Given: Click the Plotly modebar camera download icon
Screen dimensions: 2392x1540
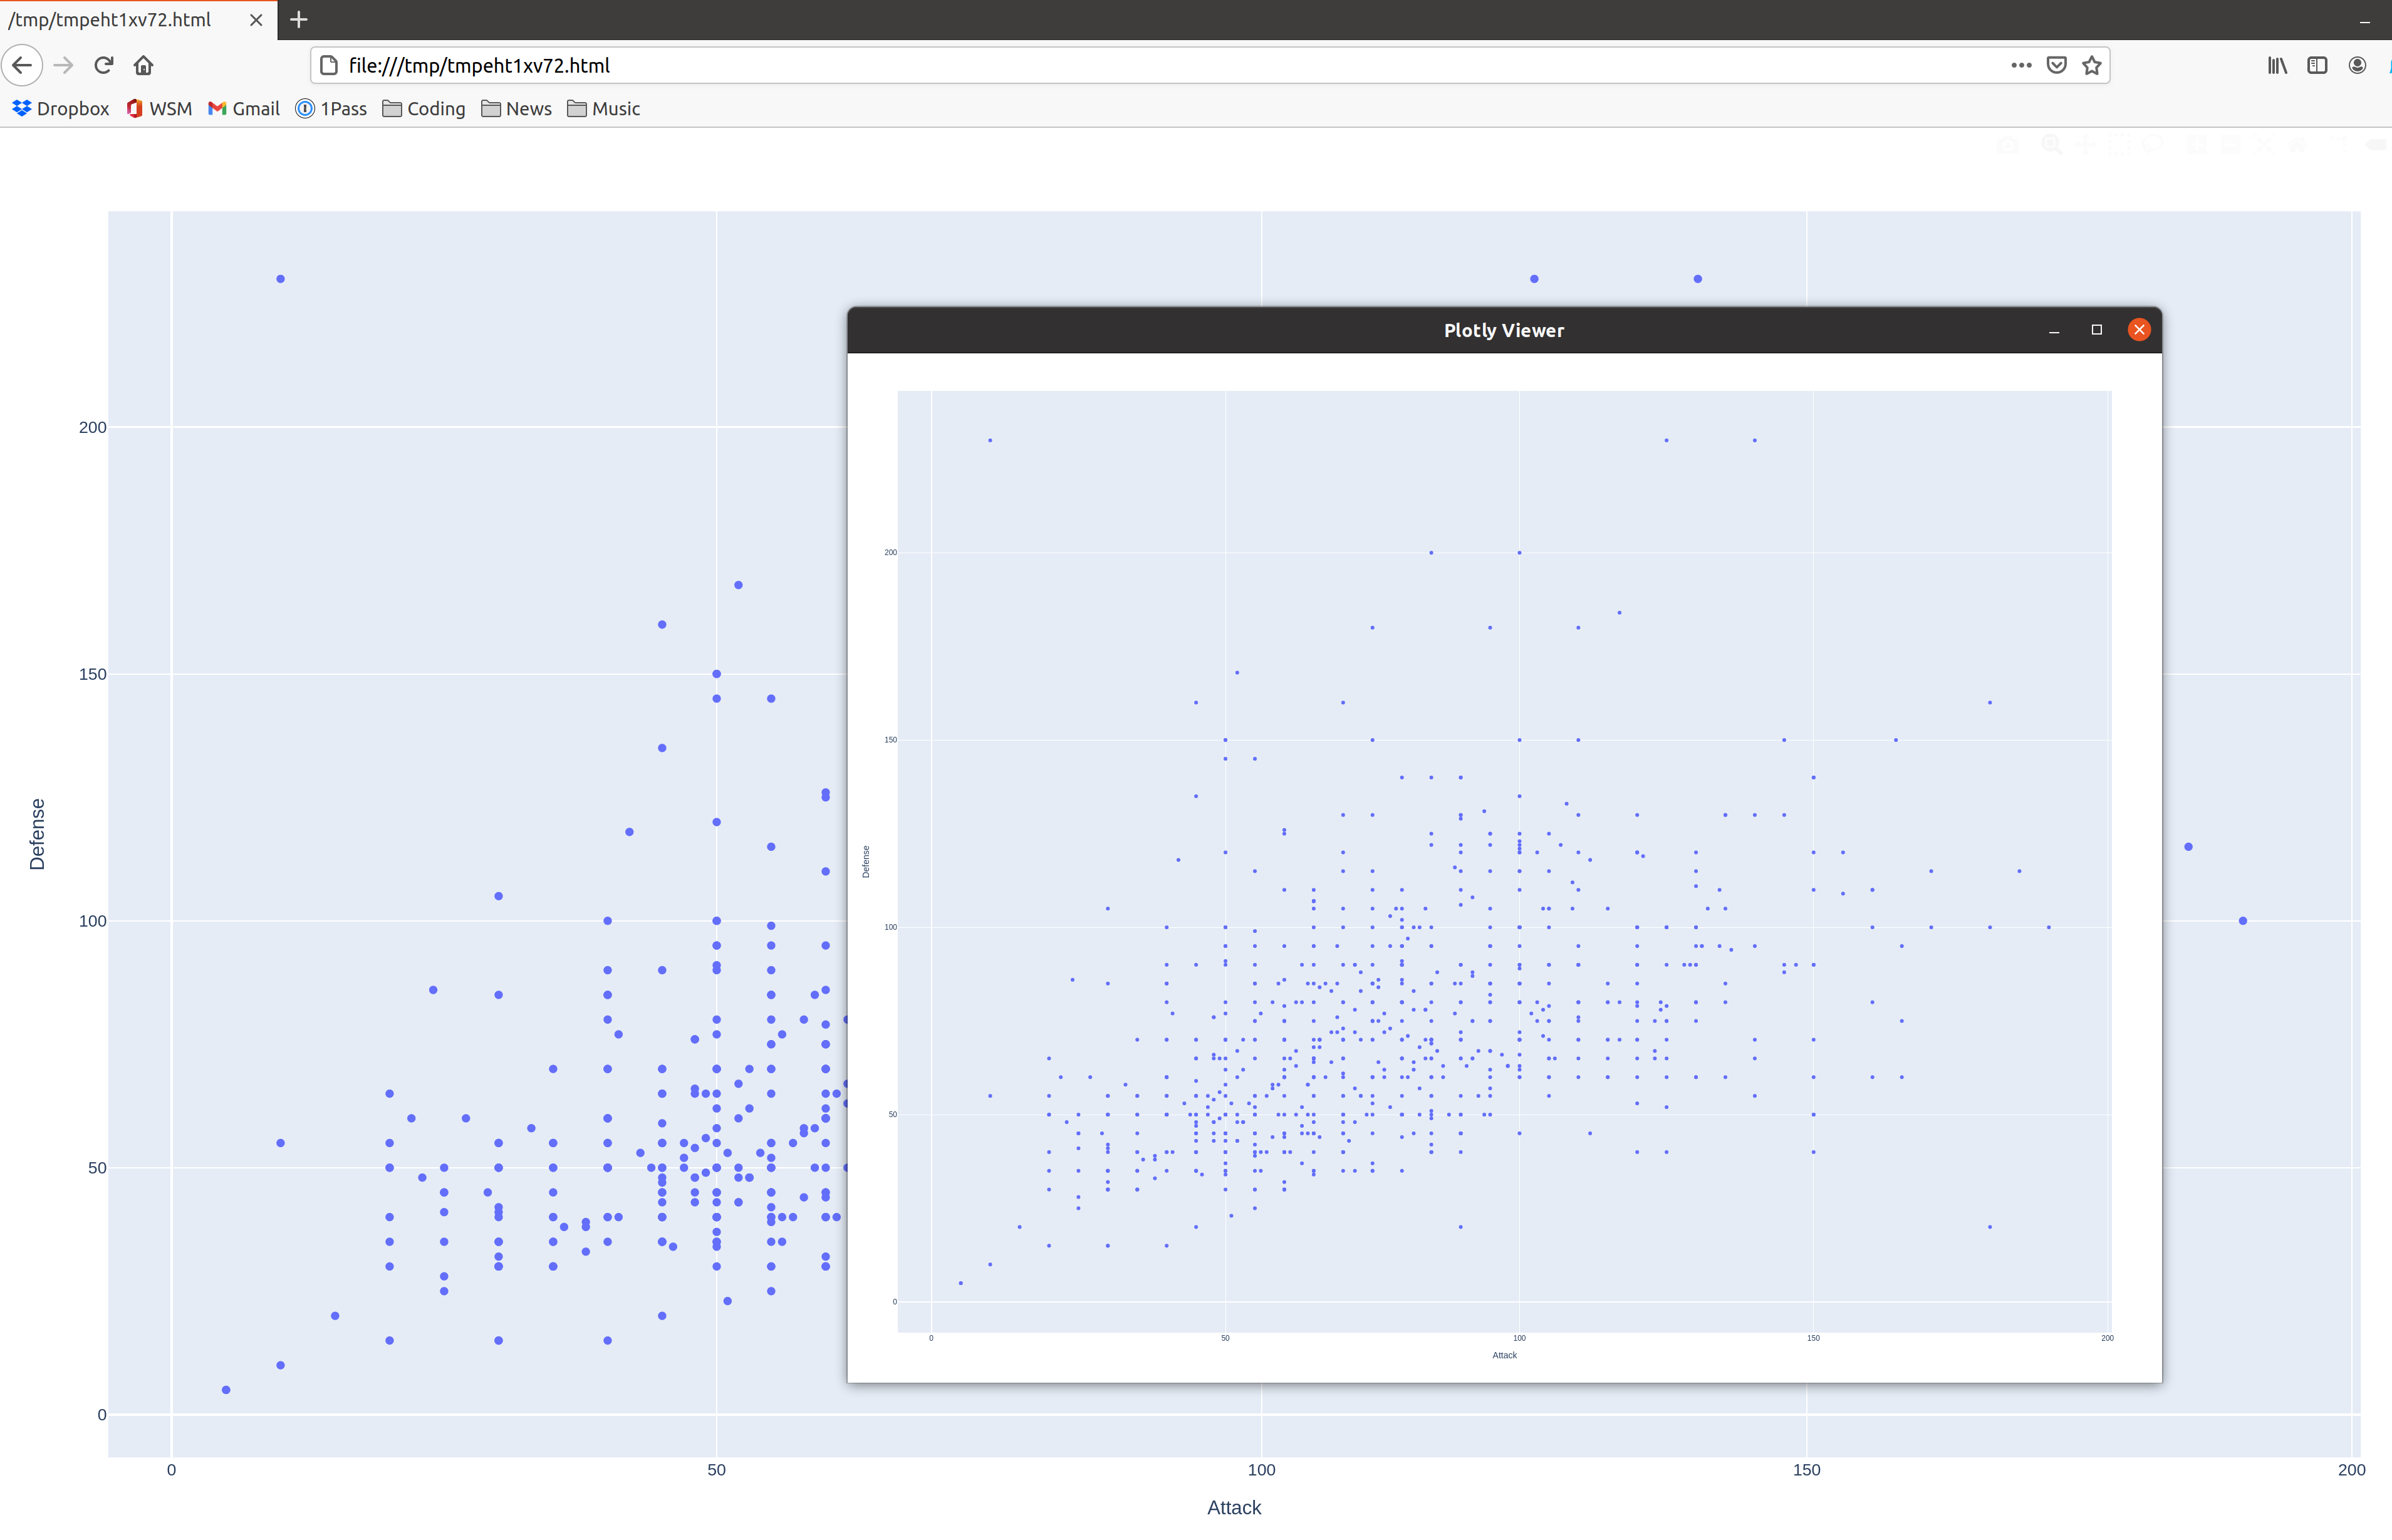Looking at the screenshot, I should coord(2008,145).
